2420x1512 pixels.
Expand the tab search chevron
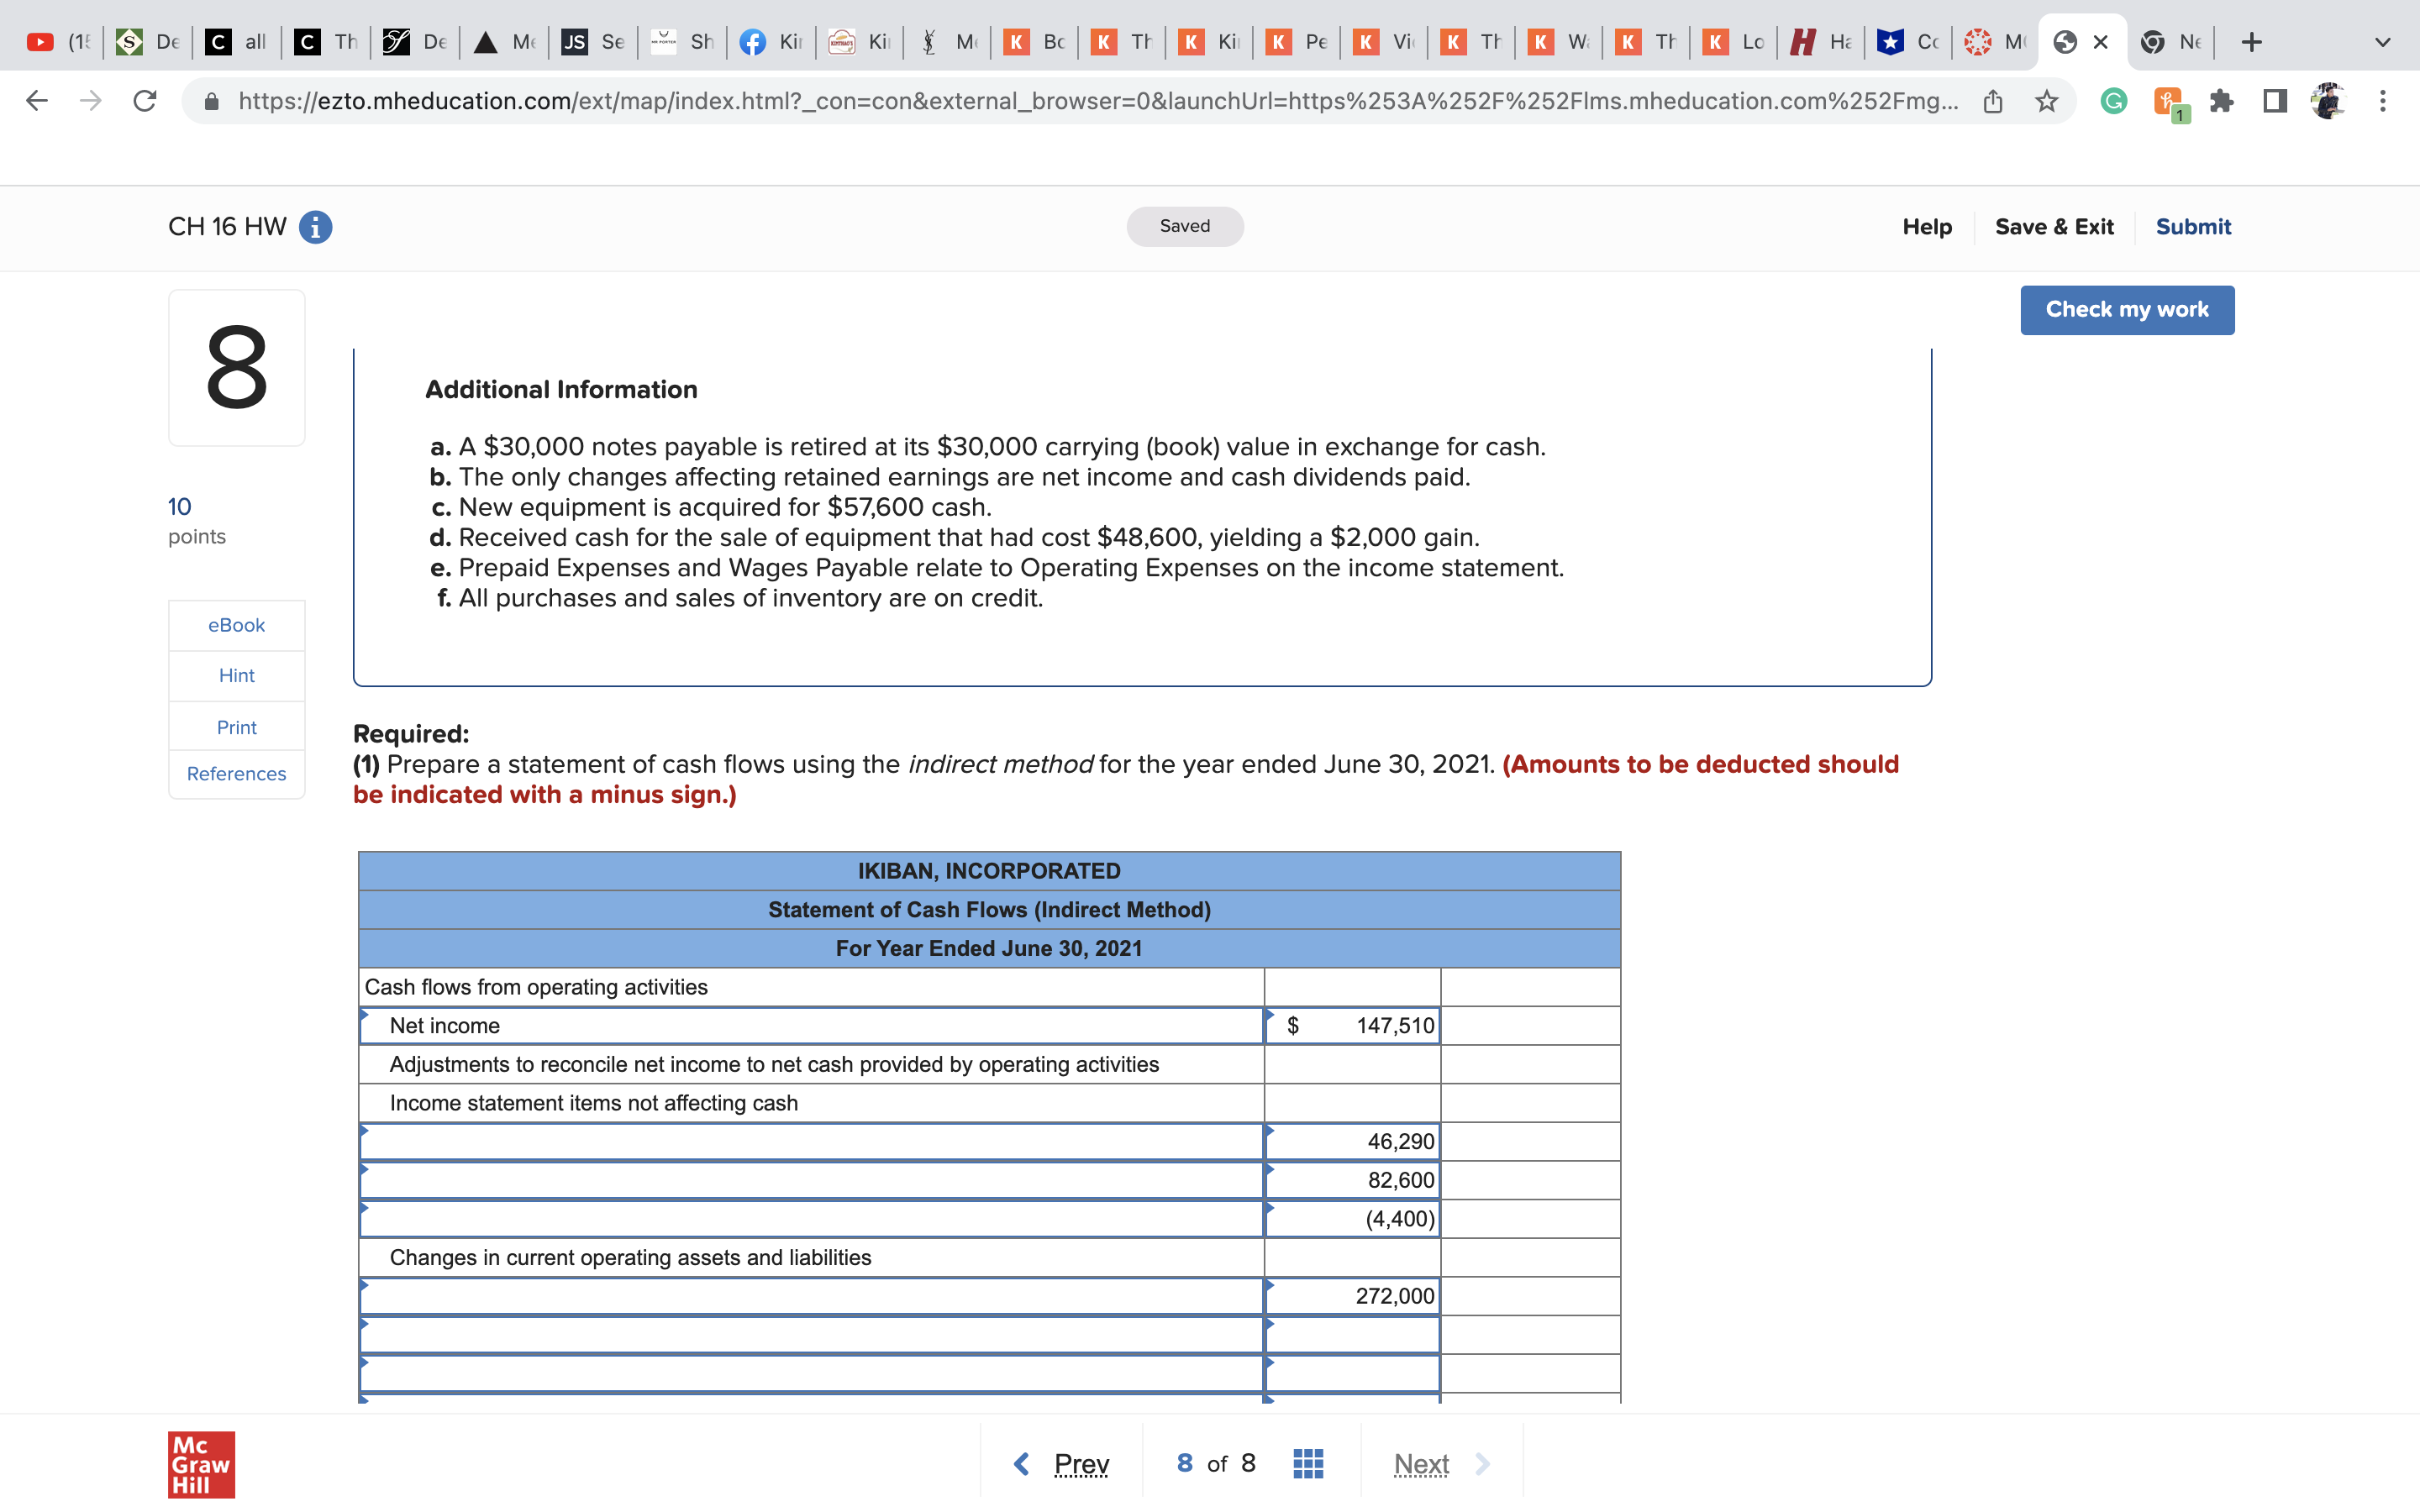click(2382, 42)
